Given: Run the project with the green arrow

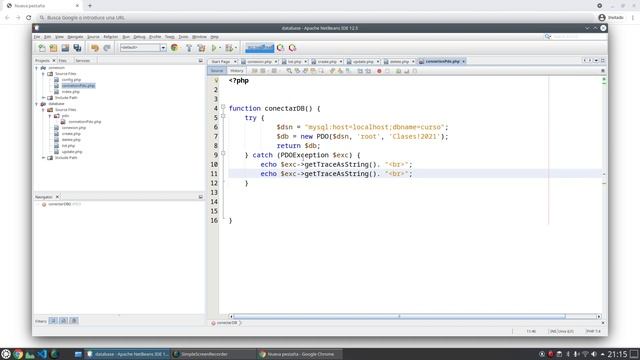Looking at the screenshot, I should click(214, 48).
